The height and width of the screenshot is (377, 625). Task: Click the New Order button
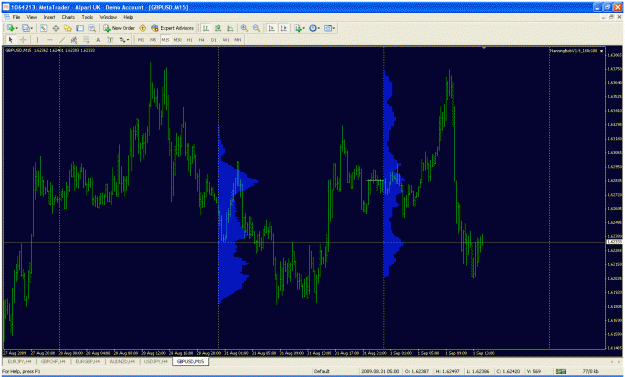point(119,28)
